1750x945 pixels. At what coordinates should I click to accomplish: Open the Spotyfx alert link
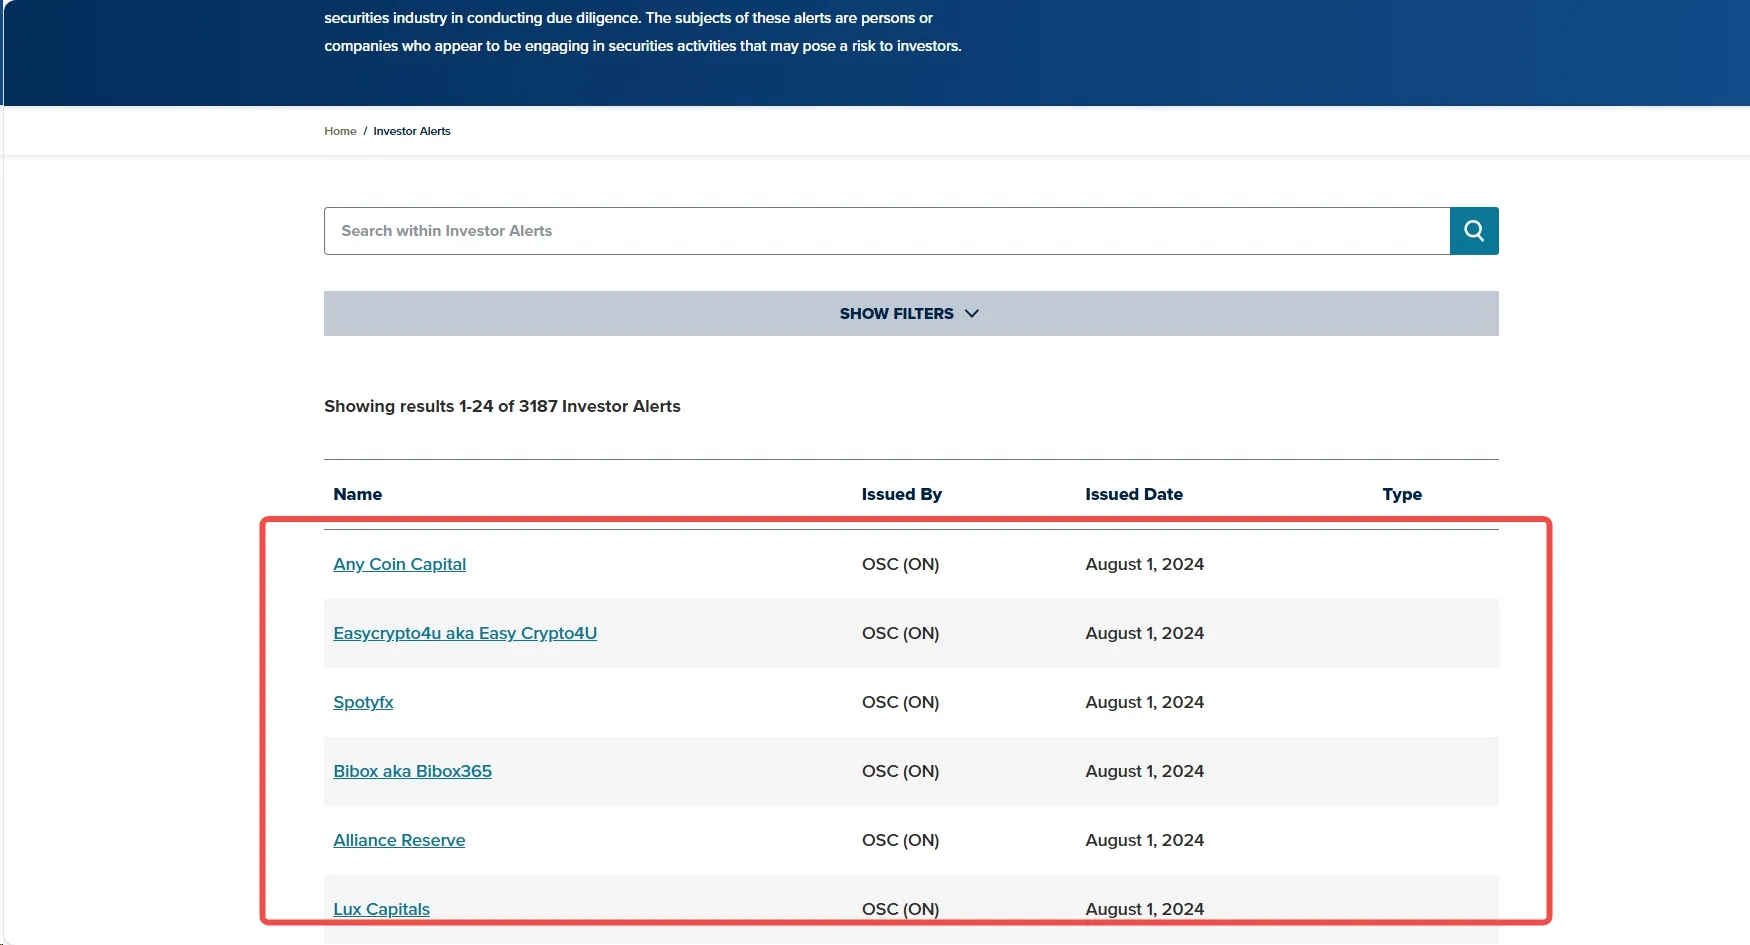[x=363, y=702]
